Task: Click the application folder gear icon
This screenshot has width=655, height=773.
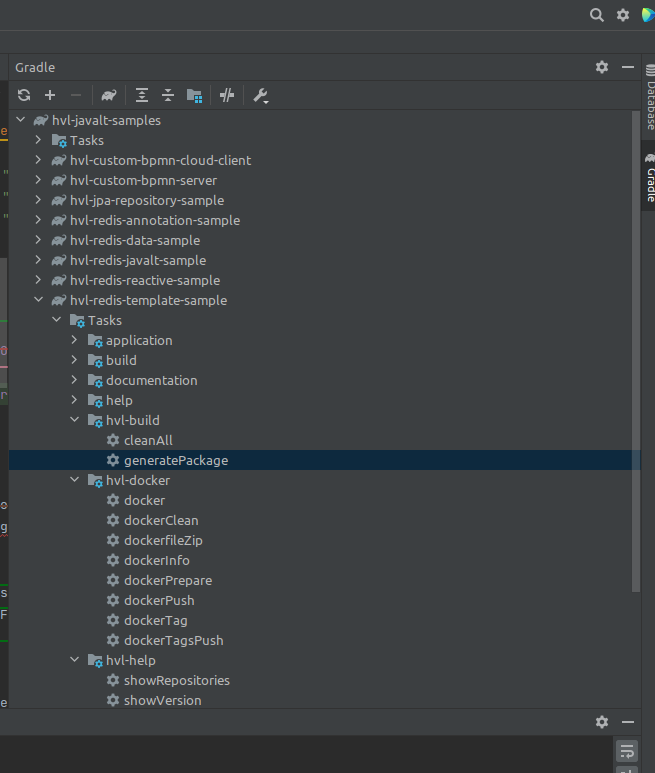Action: pos(95,341)
